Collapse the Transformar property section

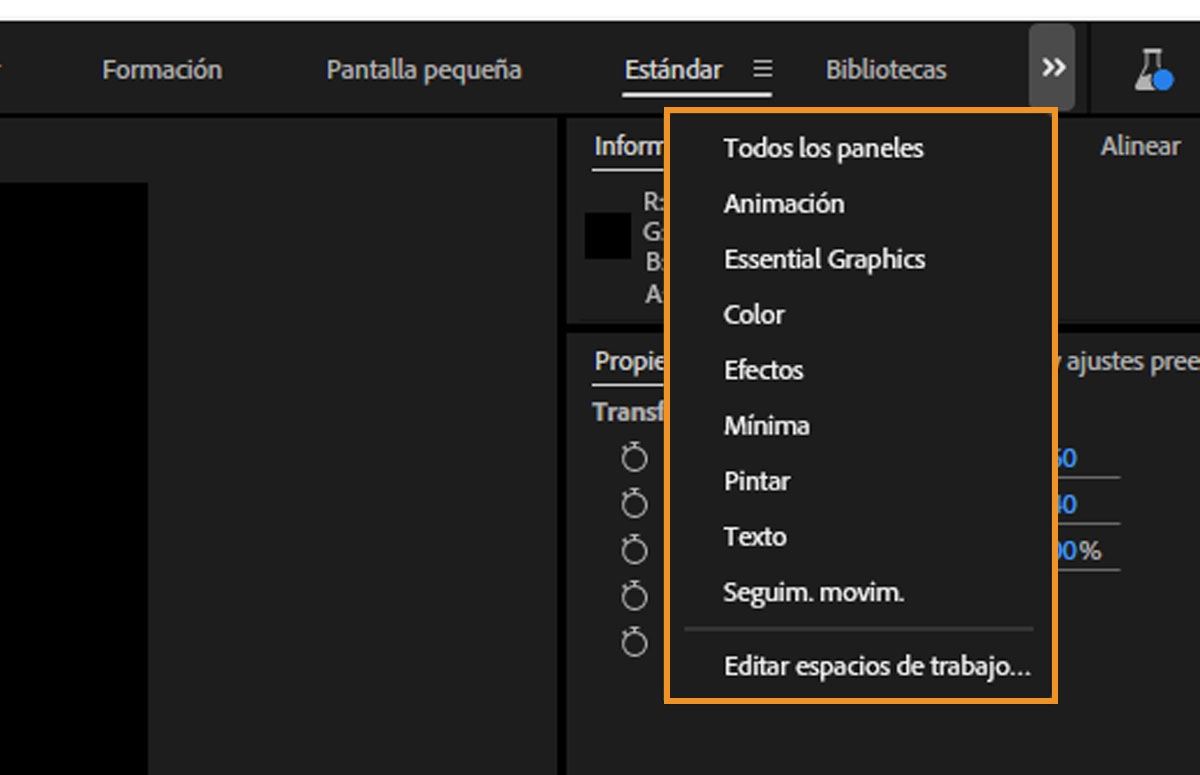(x=615, y=411)
